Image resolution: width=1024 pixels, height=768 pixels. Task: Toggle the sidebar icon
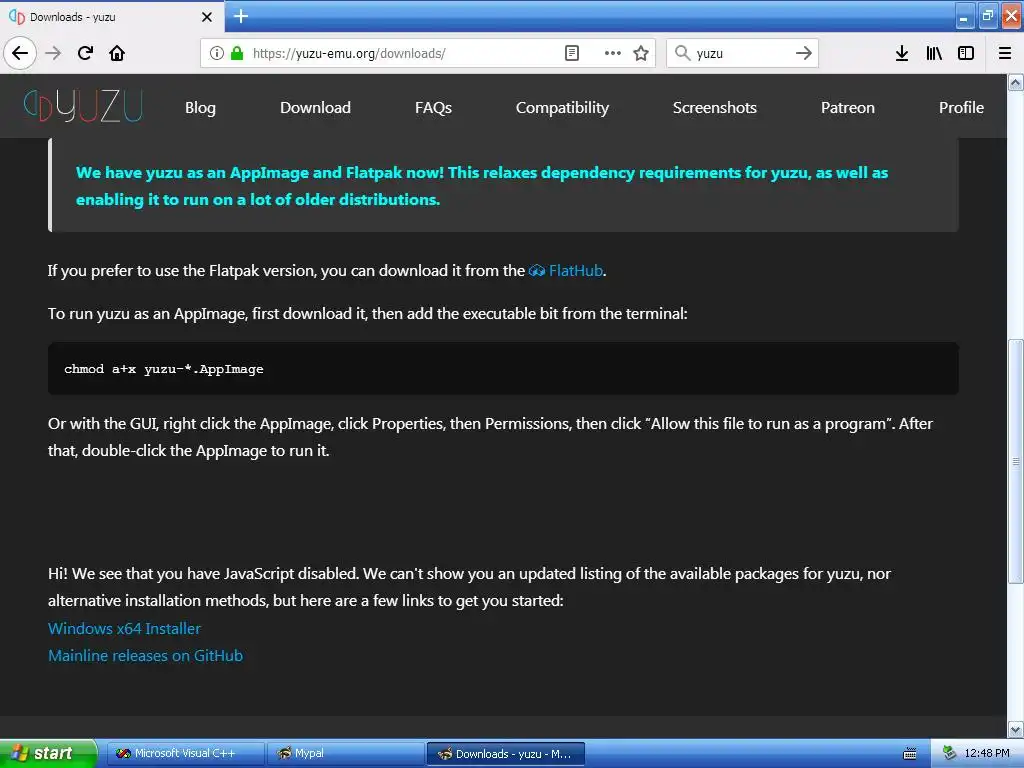[966, 53]
